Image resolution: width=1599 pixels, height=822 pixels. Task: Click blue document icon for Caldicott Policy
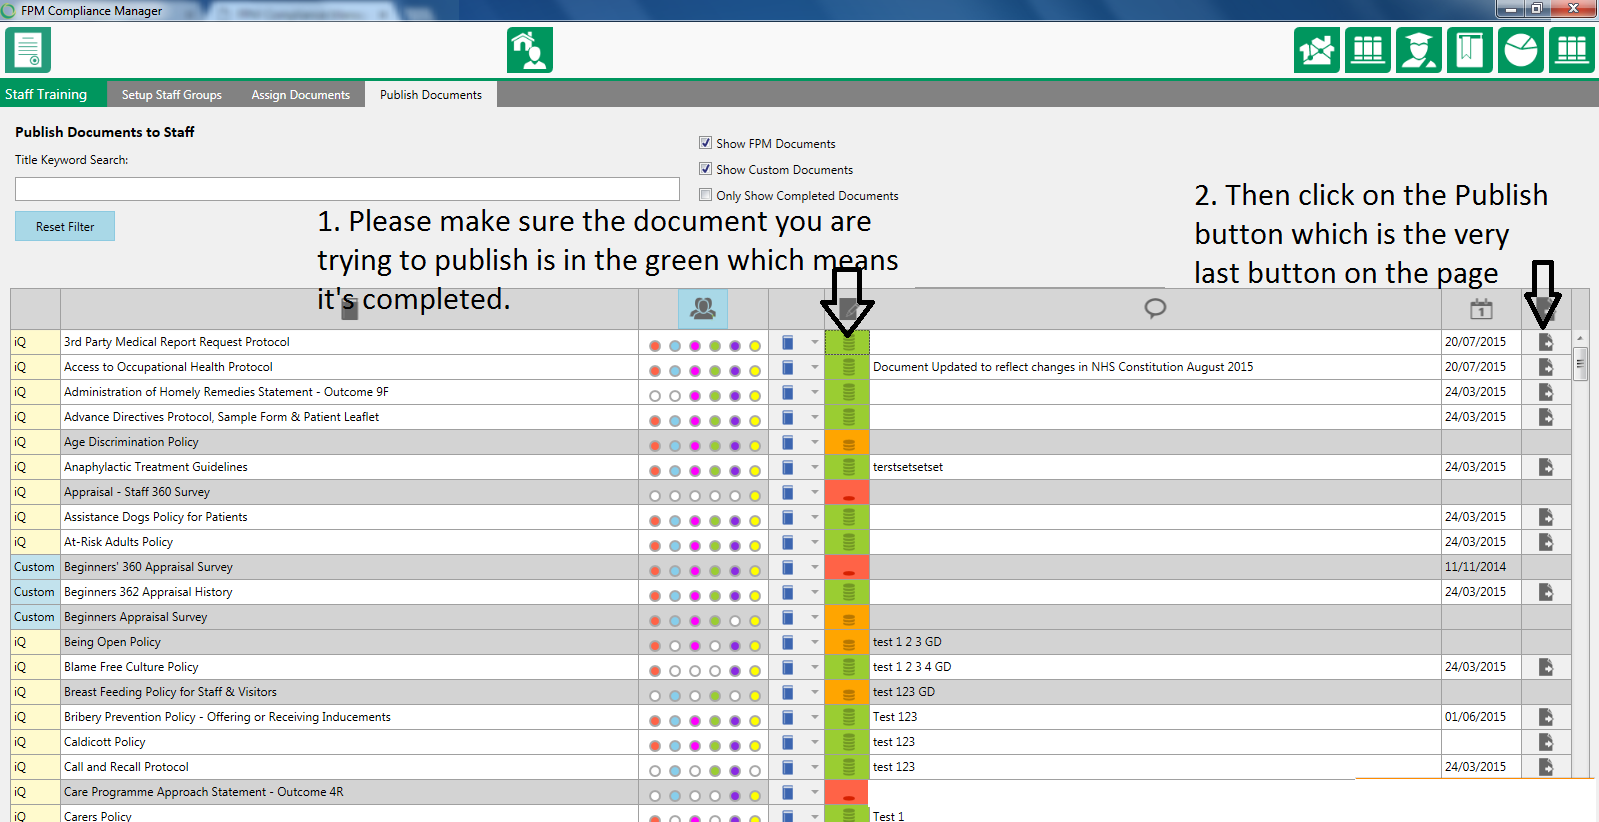788,742
